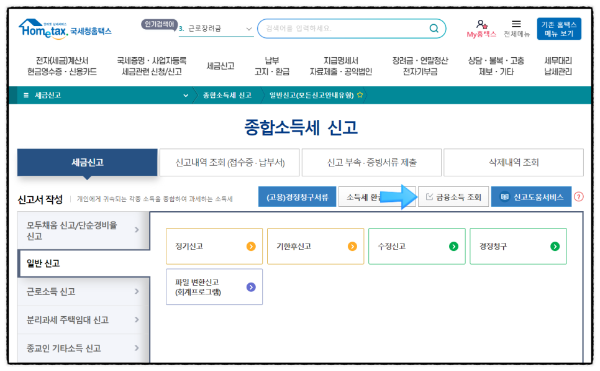
Task: Start 정기신고 filing card
Action: coord(214,246)
